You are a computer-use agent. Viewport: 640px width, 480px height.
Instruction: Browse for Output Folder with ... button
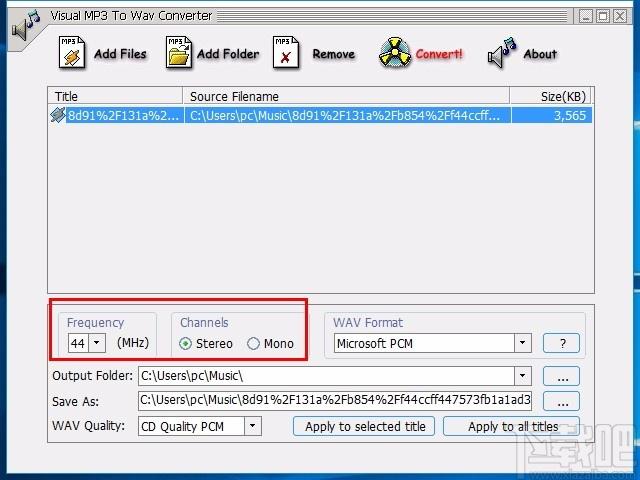pyautogui.click(x=561, y=376)
